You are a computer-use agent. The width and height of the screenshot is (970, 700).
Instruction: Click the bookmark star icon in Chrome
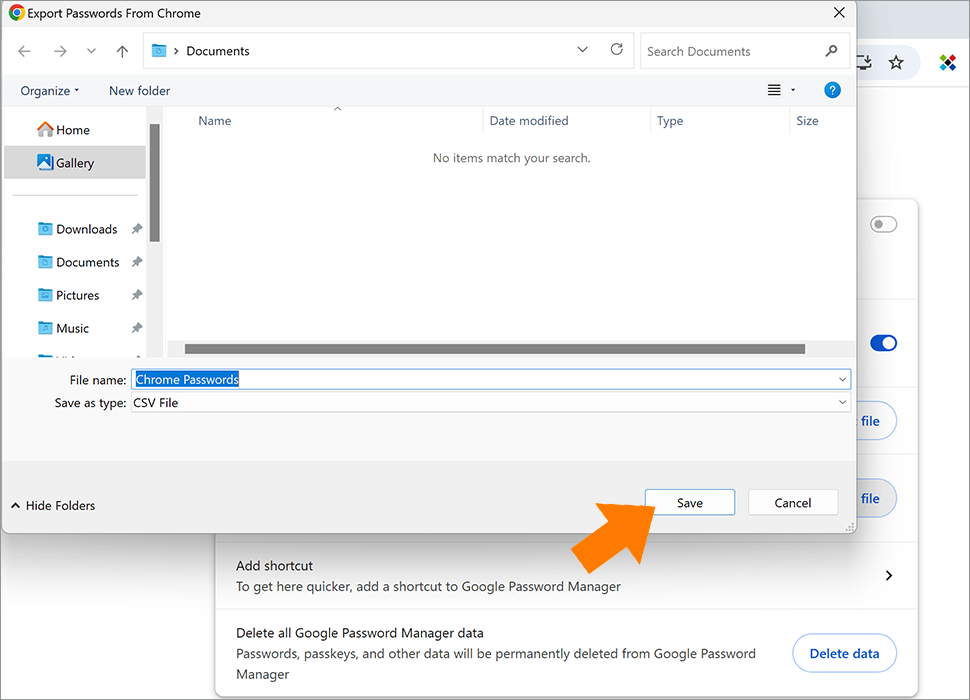pyautogui.click(x=896, y=63)
